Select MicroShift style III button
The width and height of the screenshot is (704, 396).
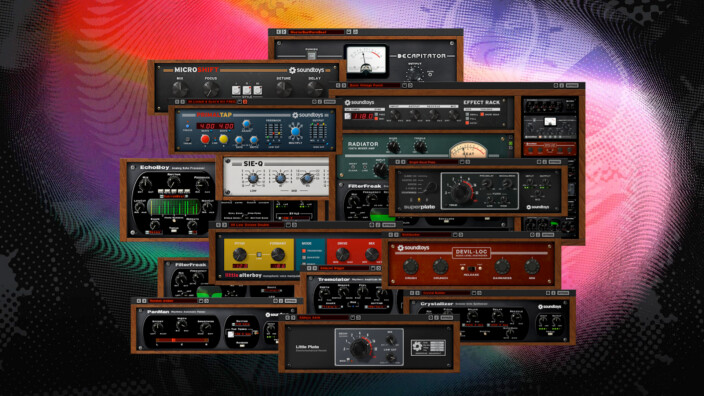[x=258, y=90]
